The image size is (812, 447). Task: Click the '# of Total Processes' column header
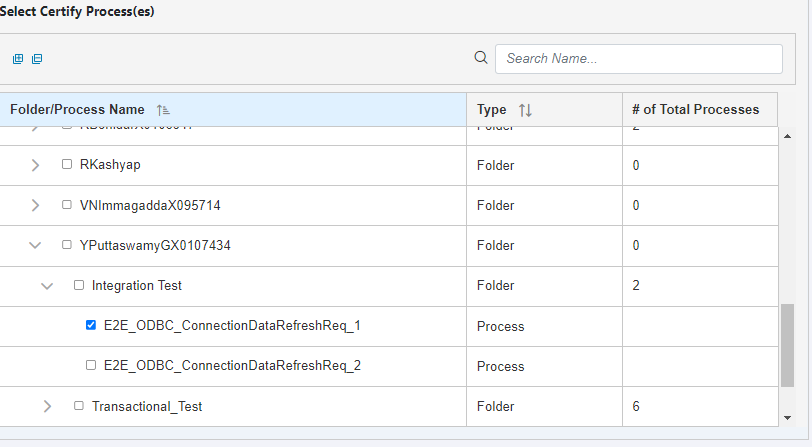pos(695,109)
